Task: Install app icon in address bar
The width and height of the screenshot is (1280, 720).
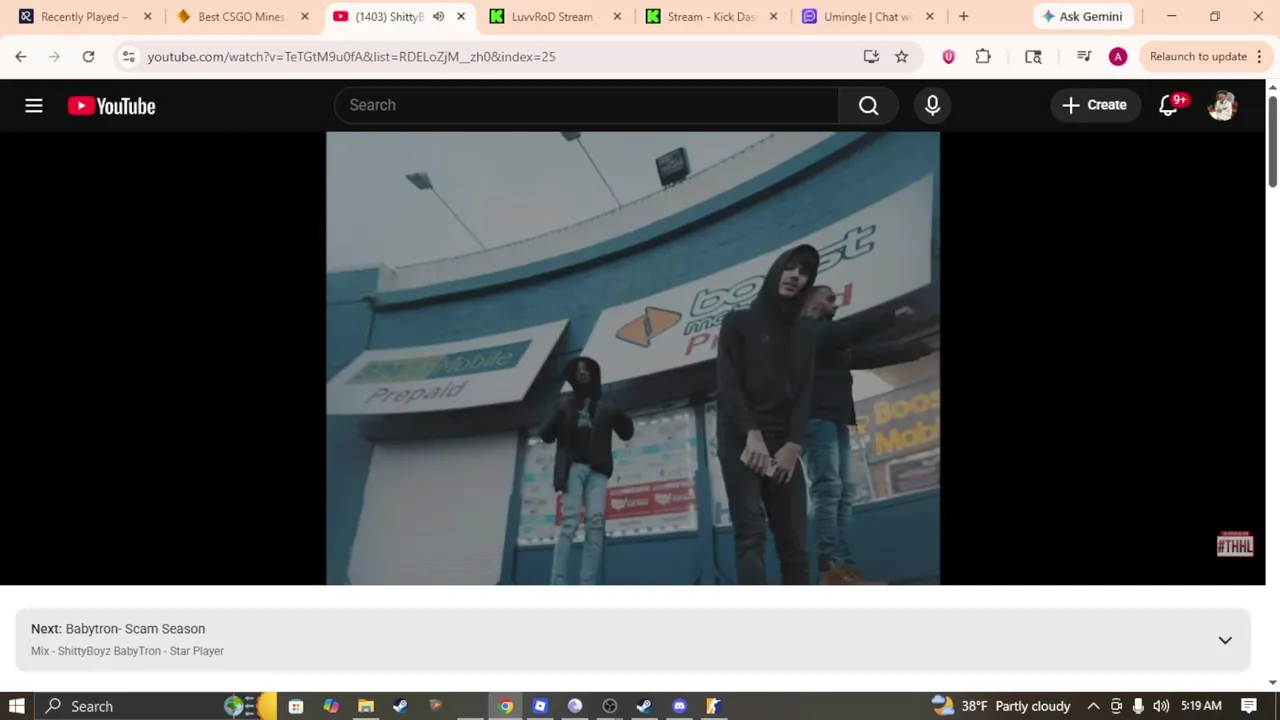Action: pos(871,57)
